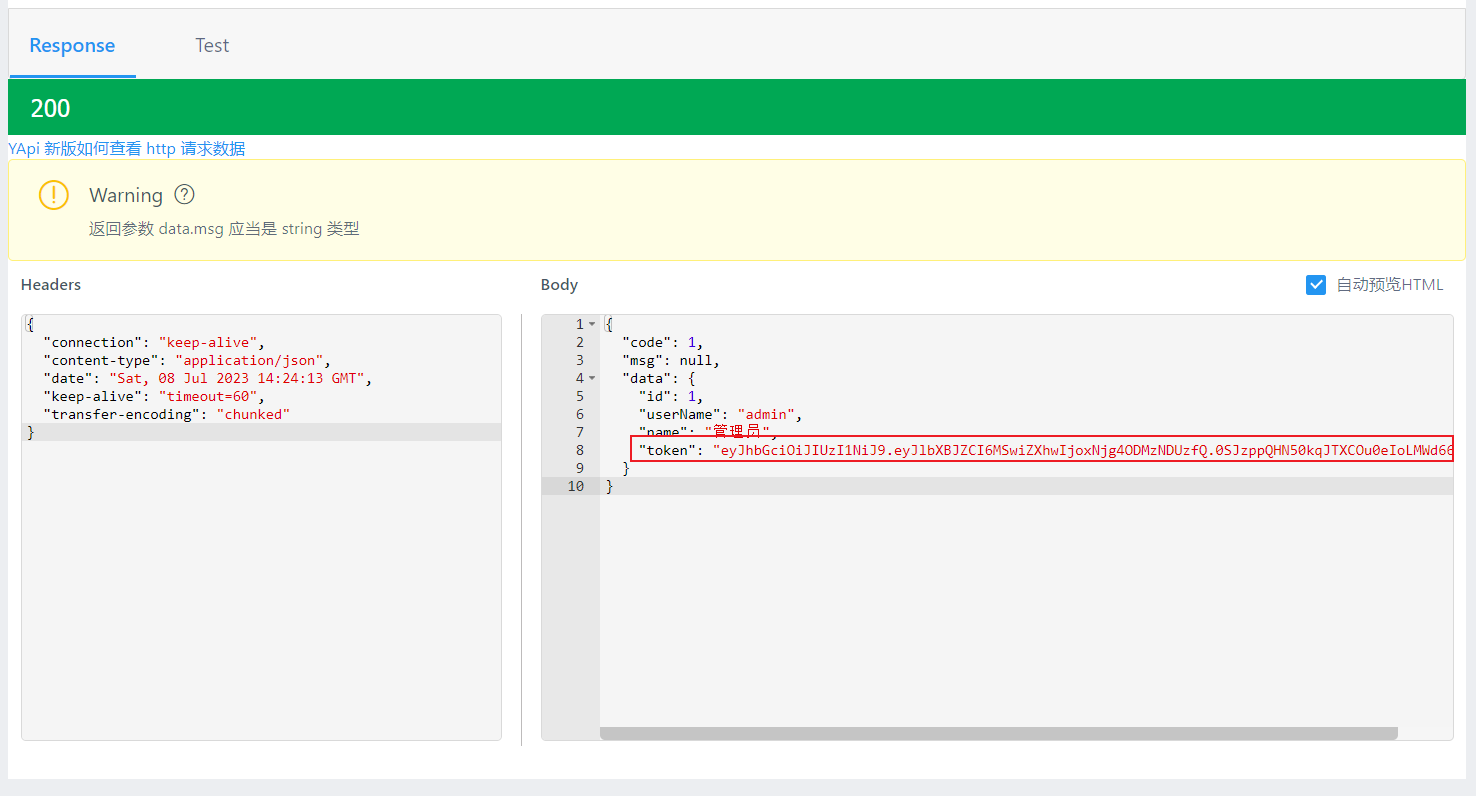This screenshot has height=796, width=1476.
Task: Click the "keep-alive": "timeout=60" line
Action: 155,396
